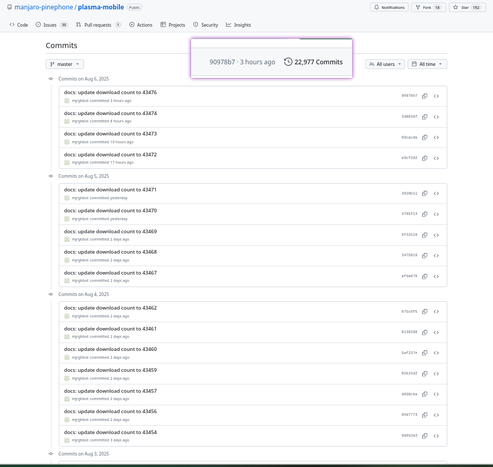Browse repository at the 43457 commit
The height and width of the screenshot is (467, 493).
pos(436,394)
